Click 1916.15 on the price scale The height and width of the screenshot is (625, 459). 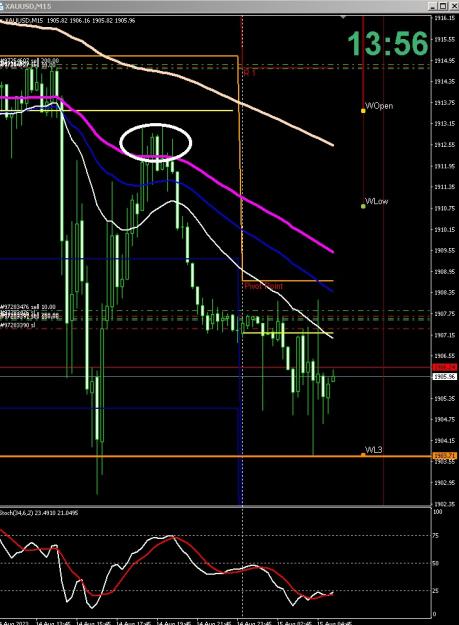point(445,18)
